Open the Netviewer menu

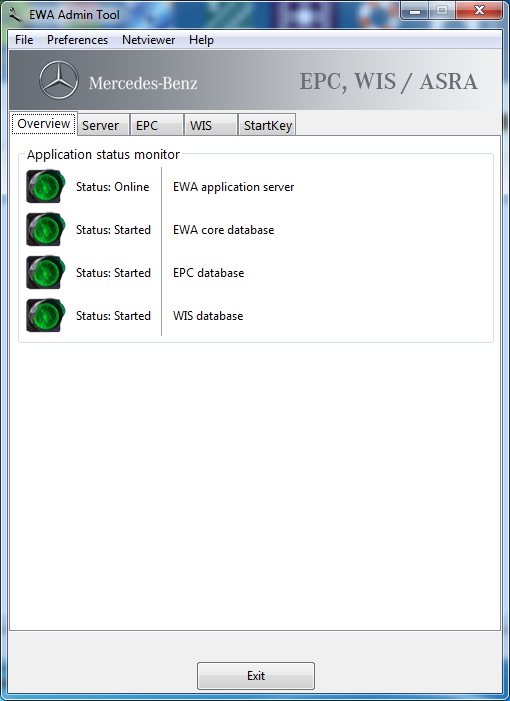(148, 40)
